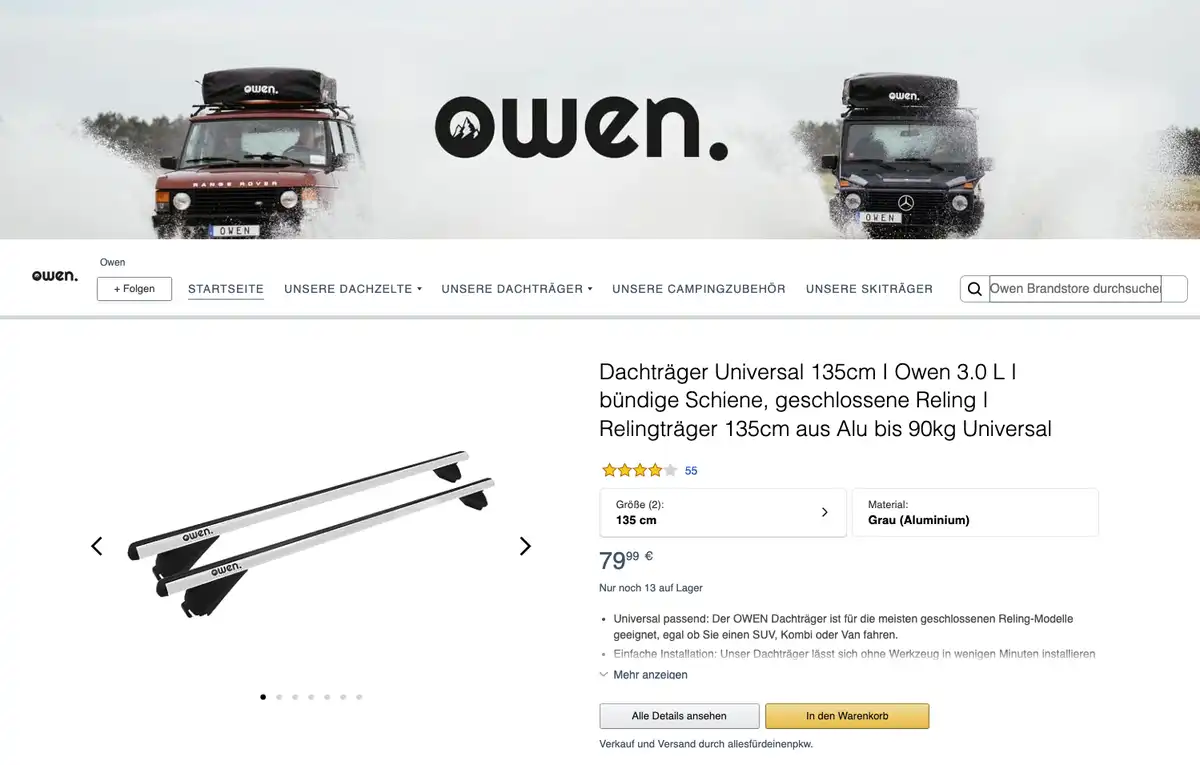Image resolution: width=1200 pixels, height=765 pixels.
Task: Show the previous product image arrow
Action: (97, 546)
